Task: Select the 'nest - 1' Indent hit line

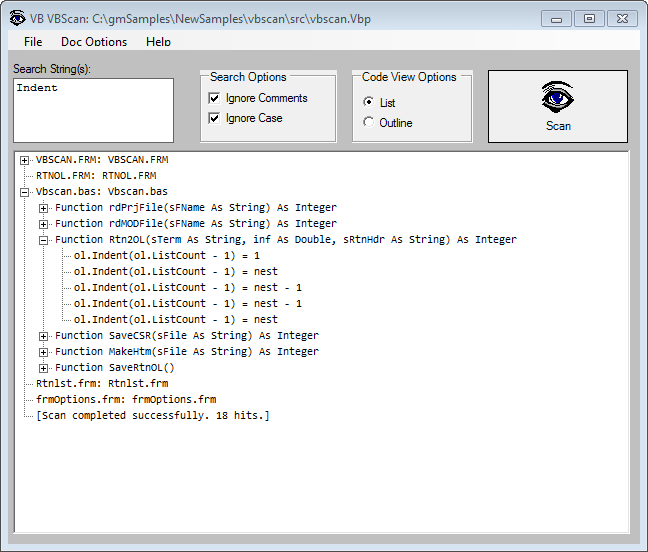Action: [x=188, y=287]
